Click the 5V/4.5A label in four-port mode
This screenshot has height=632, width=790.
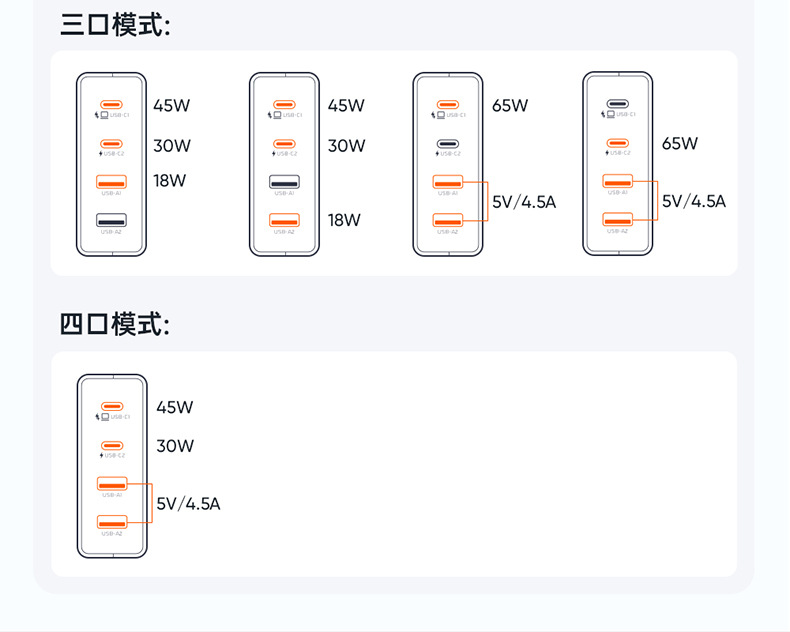(x=188, y=503)
